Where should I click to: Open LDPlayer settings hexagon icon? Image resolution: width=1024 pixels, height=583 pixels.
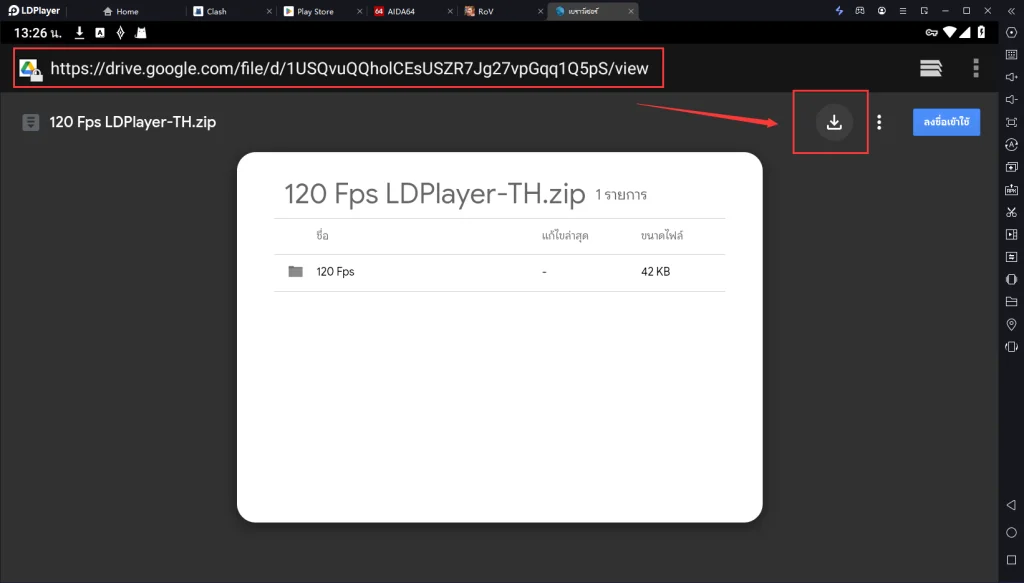[1012, 33]
